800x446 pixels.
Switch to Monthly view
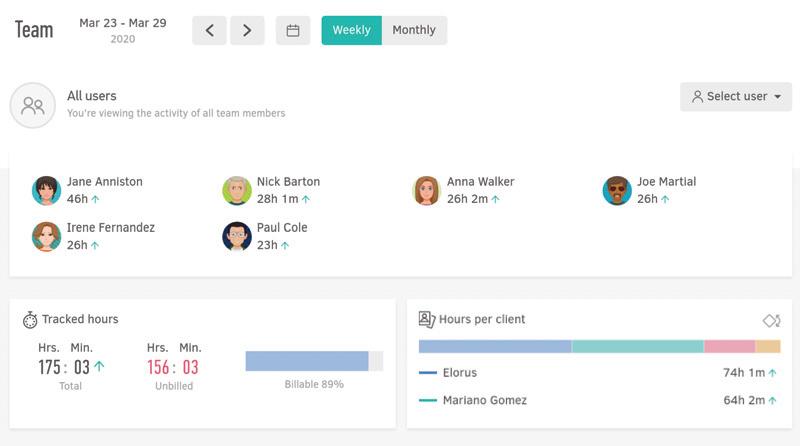point(414,30)
